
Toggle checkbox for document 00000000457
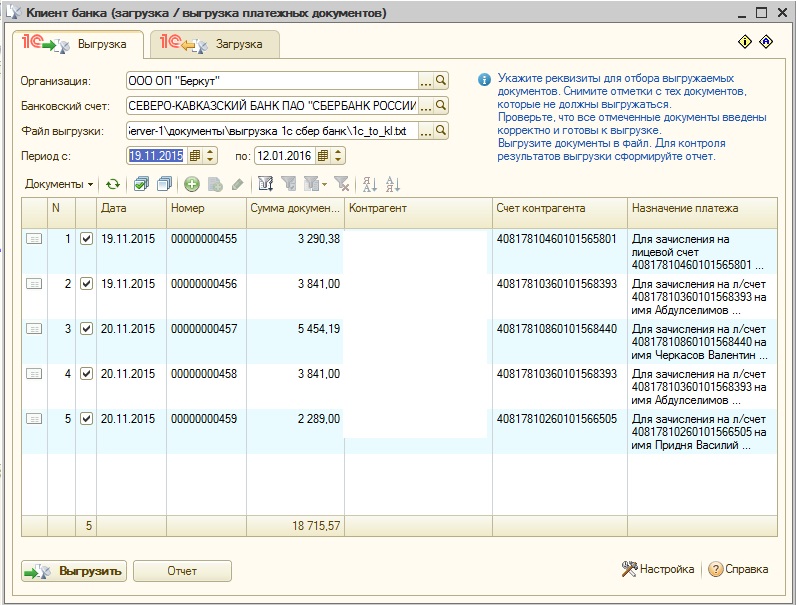click(x=86, y=328)
